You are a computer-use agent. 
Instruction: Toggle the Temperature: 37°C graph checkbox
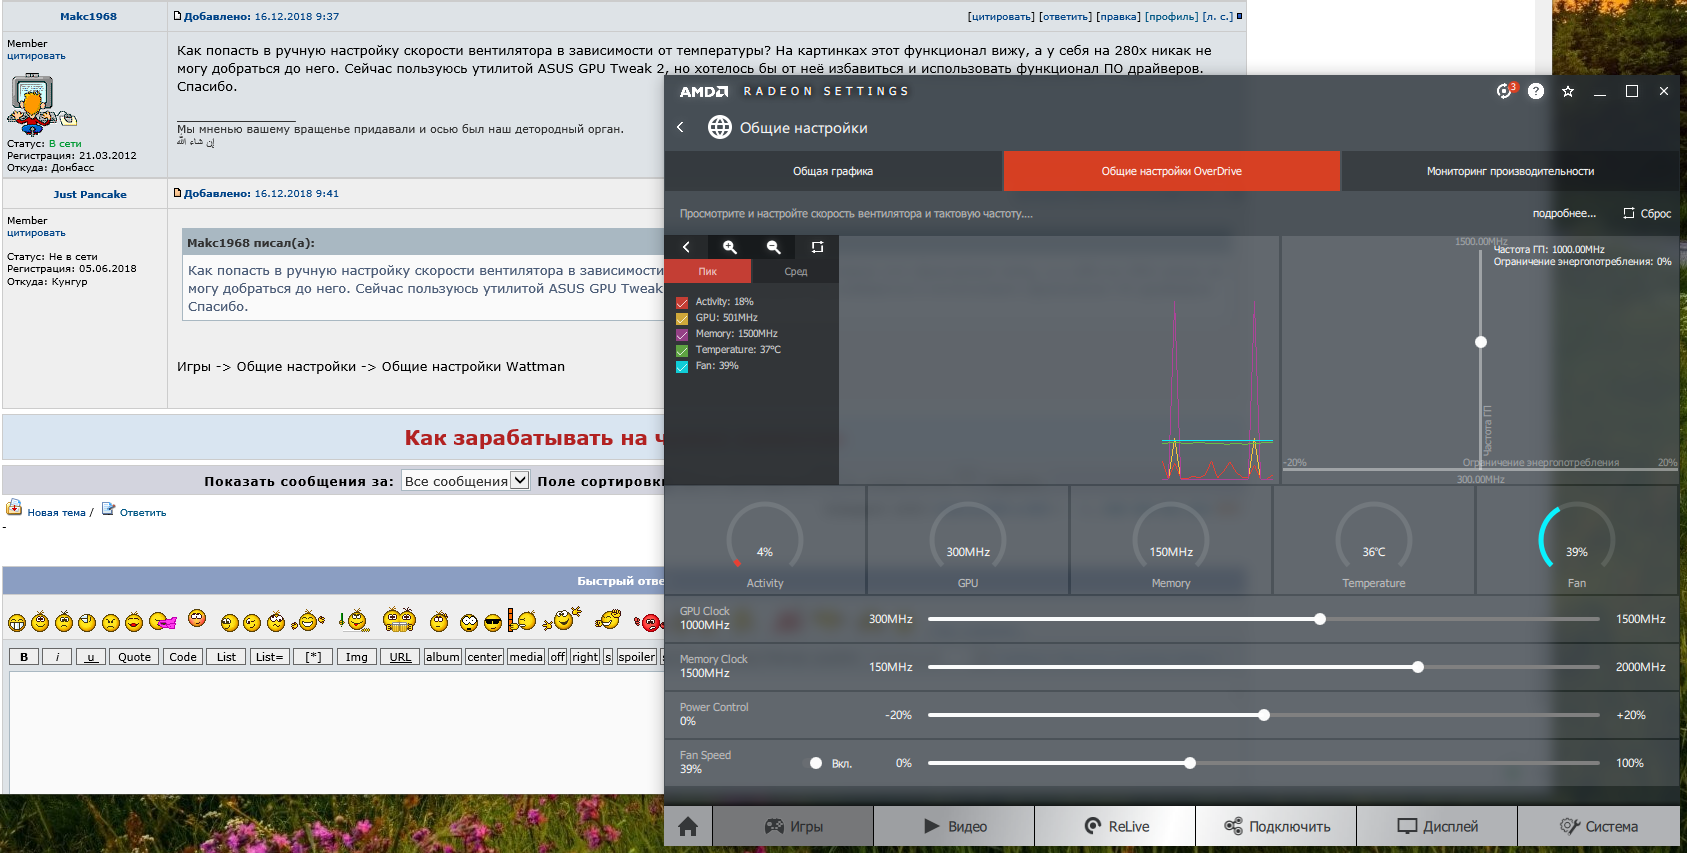click(x=682, y=350)
